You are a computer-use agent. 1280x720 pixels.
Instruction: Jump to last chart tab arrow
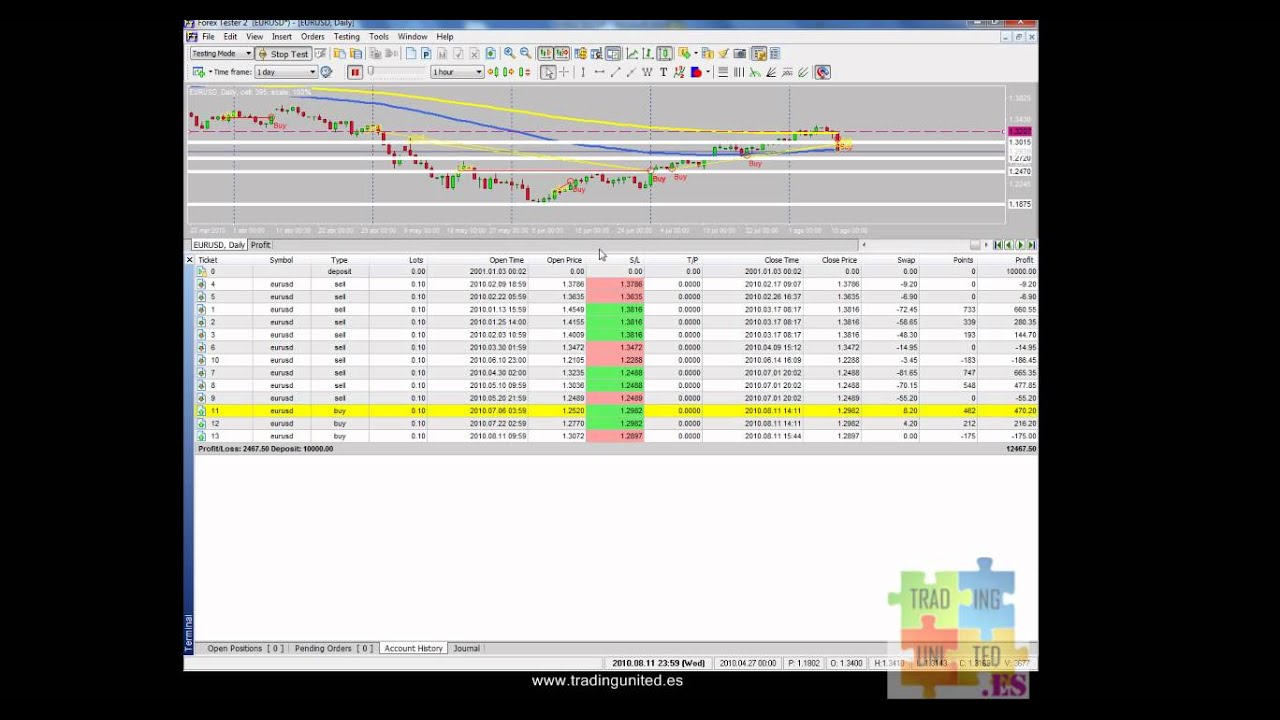tap(1031, 245)
